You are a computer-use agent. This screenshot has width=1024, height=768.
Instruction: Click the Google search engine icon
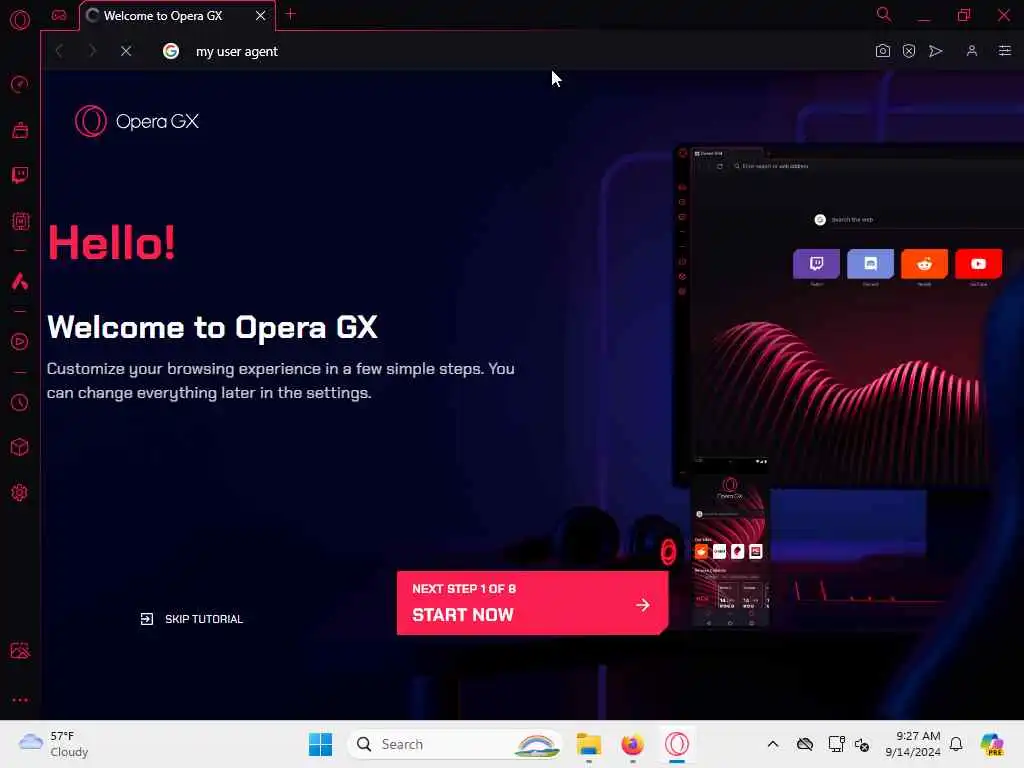[x=170, y=51]
